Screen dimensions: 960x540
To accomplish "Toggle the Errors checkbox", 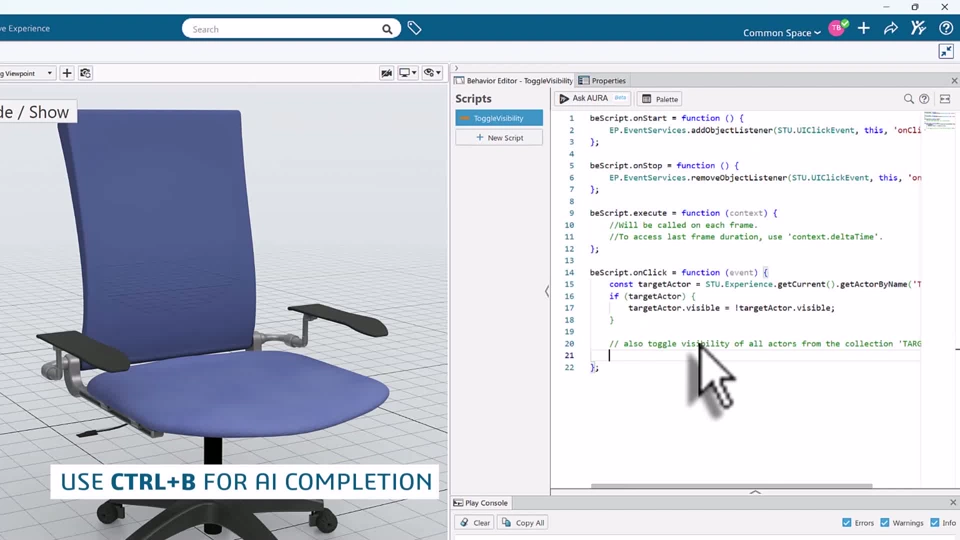I will click(847, 522).
